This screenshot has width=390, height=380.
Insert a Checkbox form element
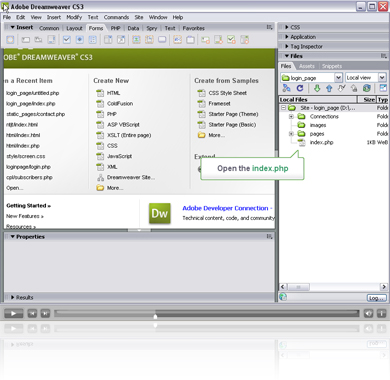coord(67,40)
